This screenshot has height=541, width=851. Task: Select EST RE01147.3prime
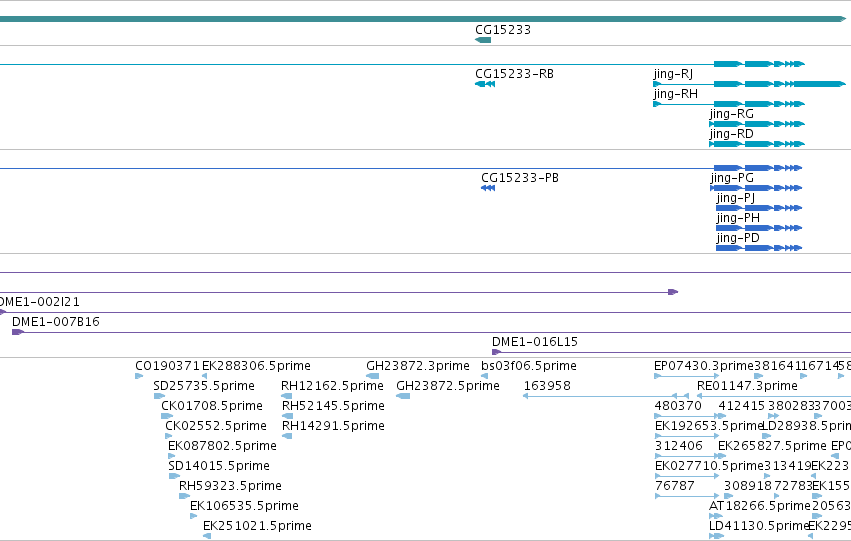(x=747, y=386)
